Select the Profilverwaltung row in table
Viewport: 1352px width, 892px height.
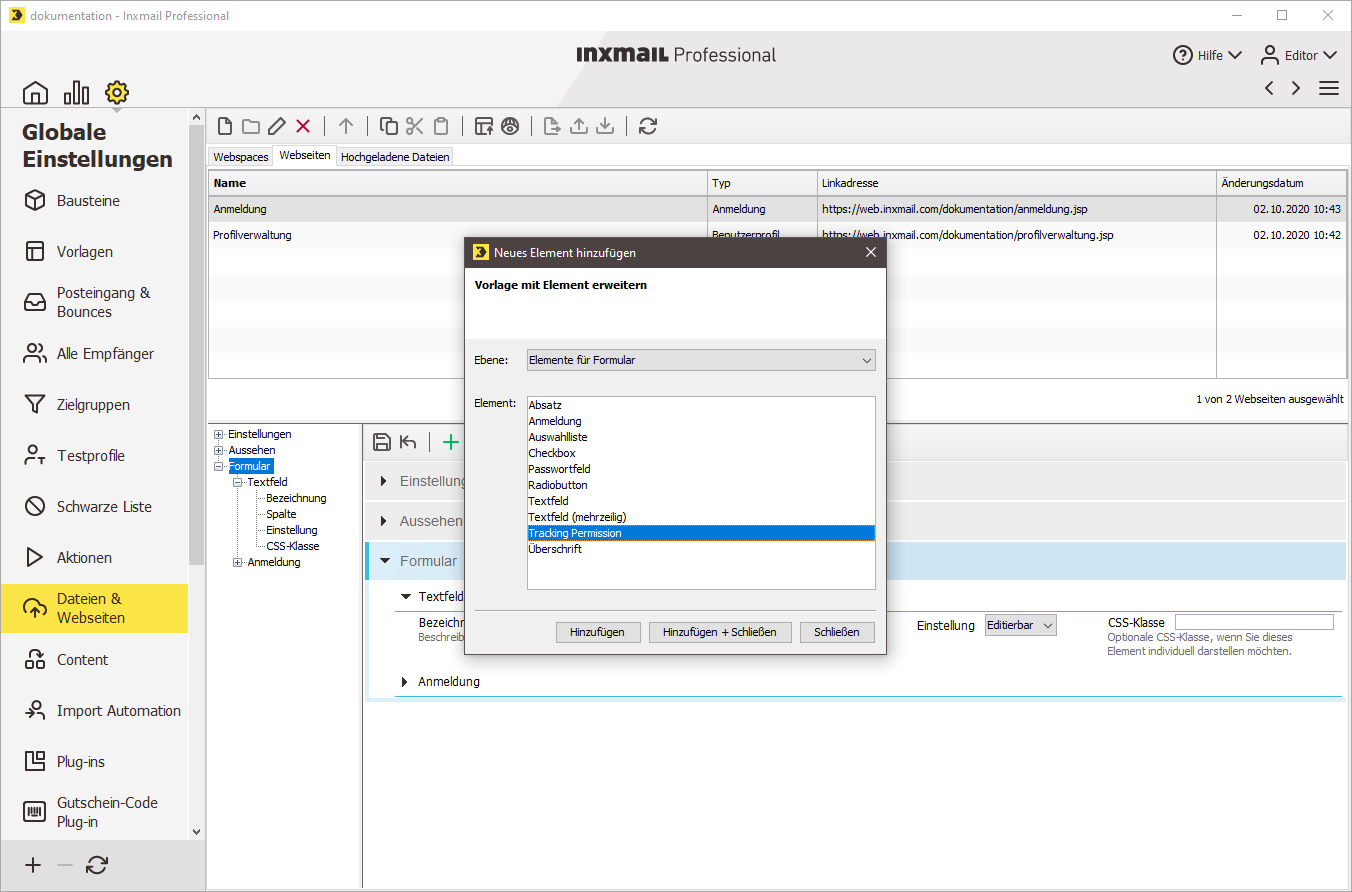777,235
